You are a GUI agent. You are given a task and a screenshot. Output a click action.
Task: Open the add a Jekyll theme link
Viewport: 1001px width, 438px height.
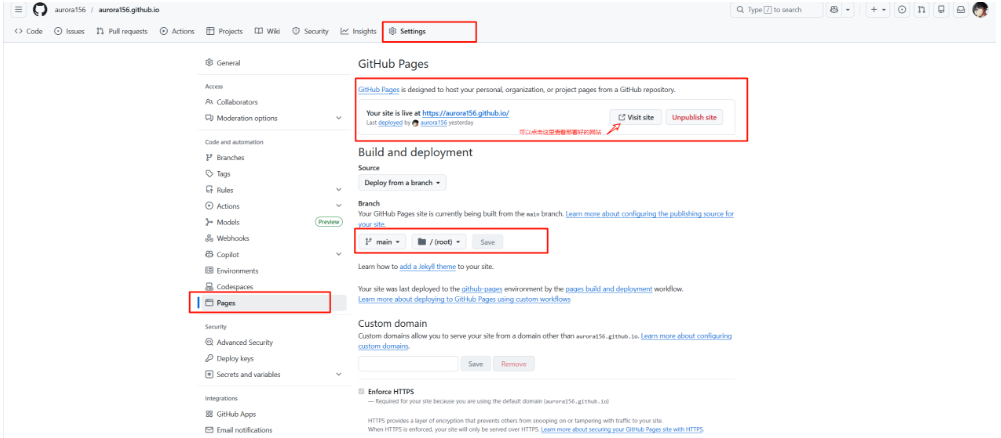(428, 266)
